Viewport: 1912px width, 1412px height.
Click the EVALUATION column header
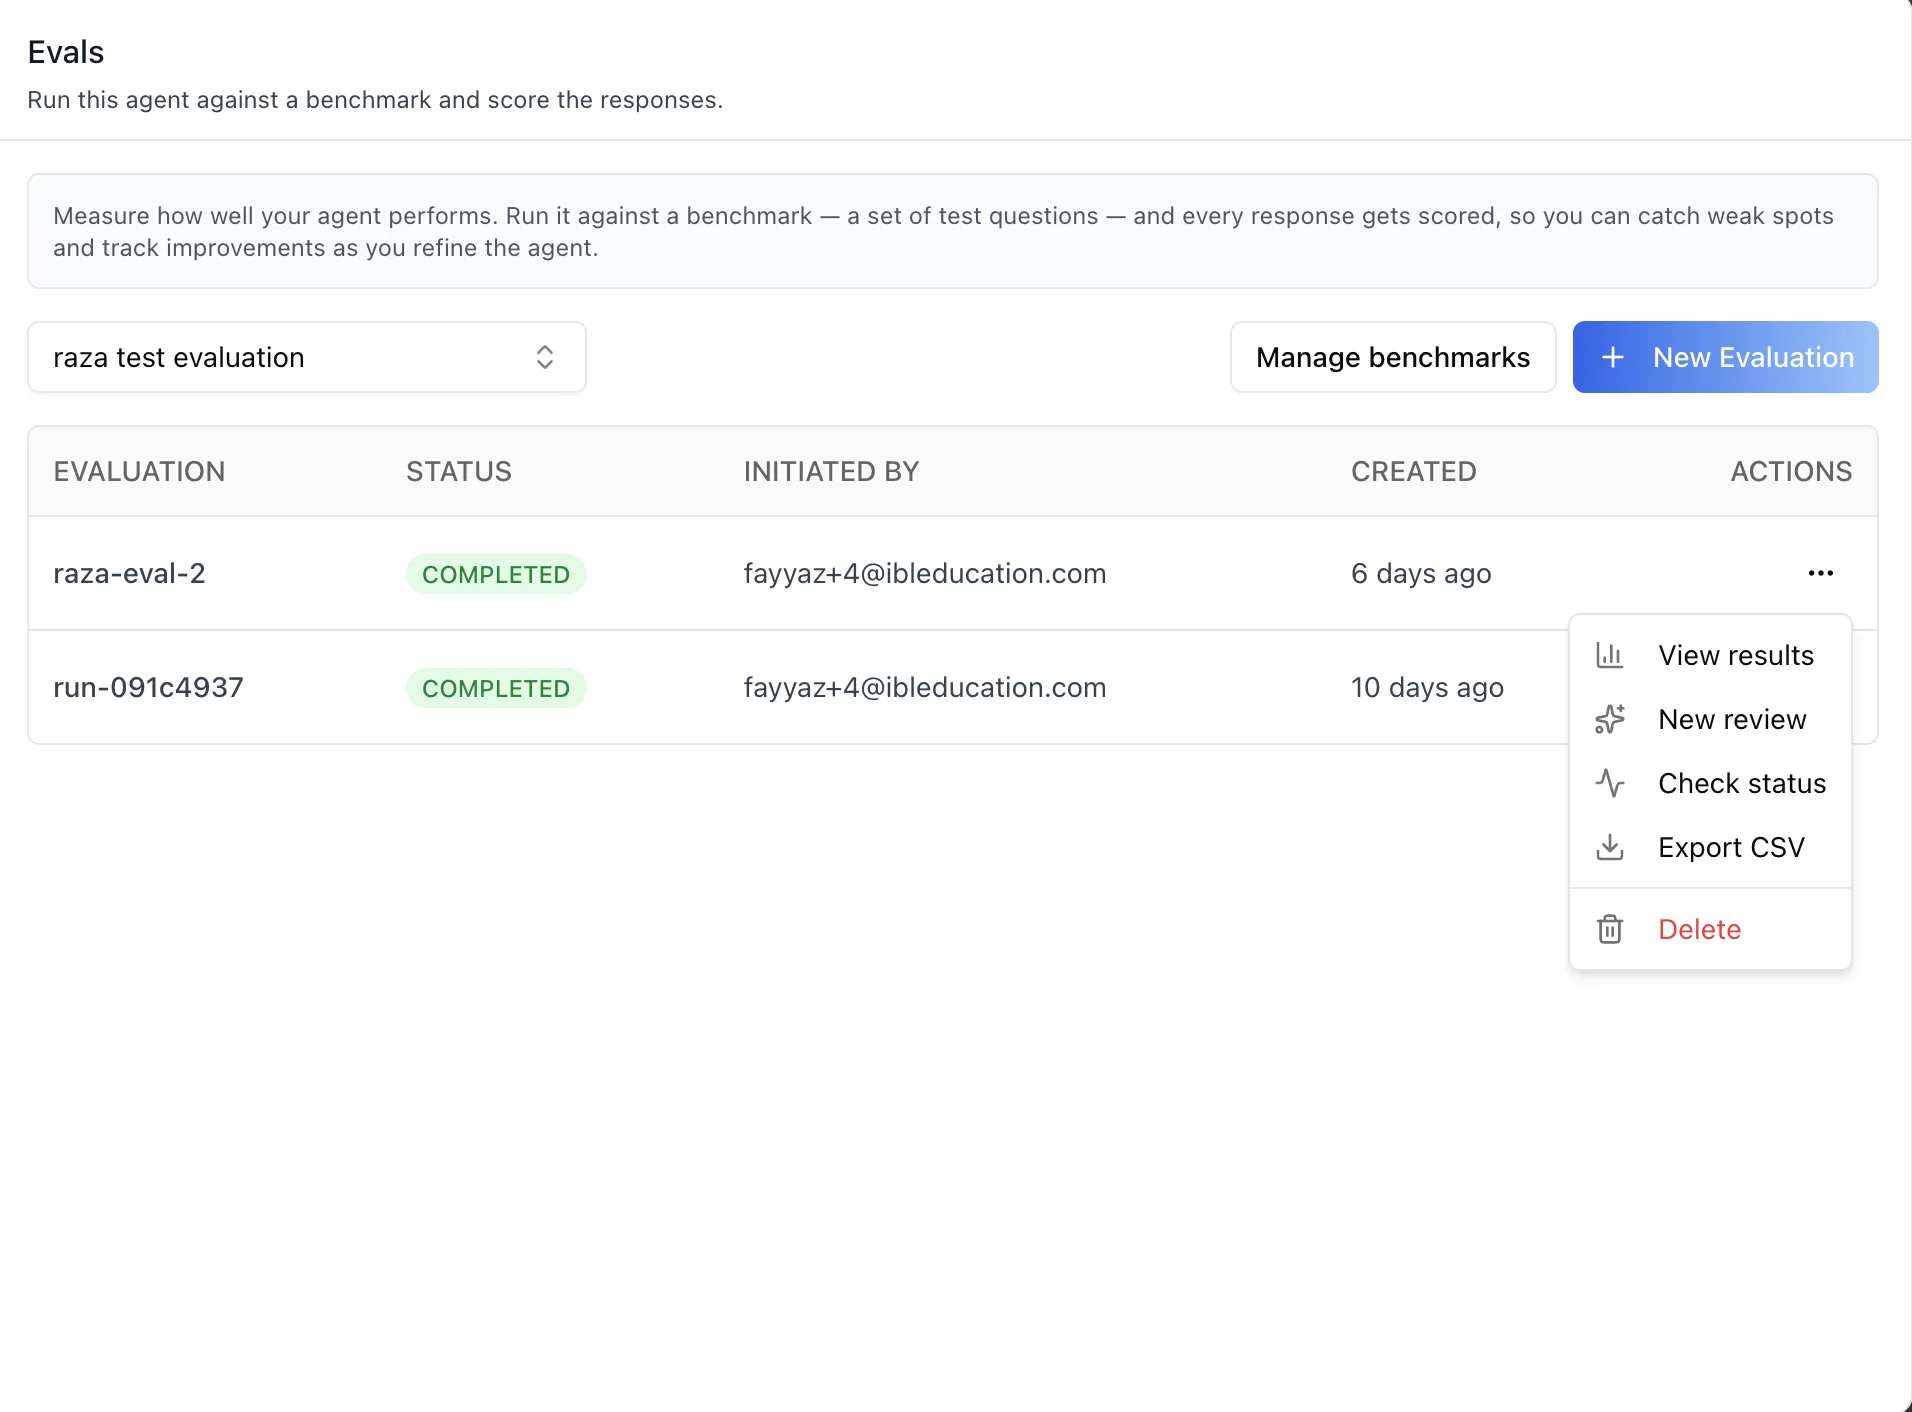pos(139,471)
